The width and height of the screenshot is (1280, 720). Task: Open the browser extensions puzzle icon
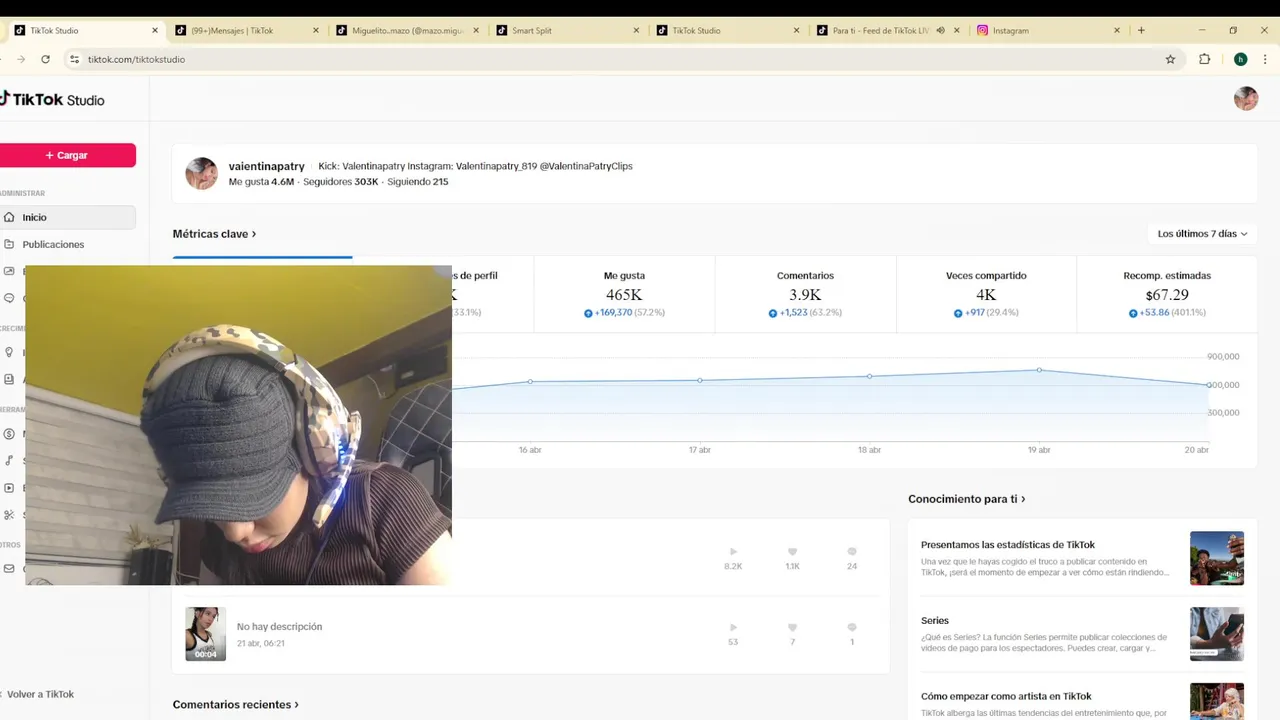coord(1204,59)
